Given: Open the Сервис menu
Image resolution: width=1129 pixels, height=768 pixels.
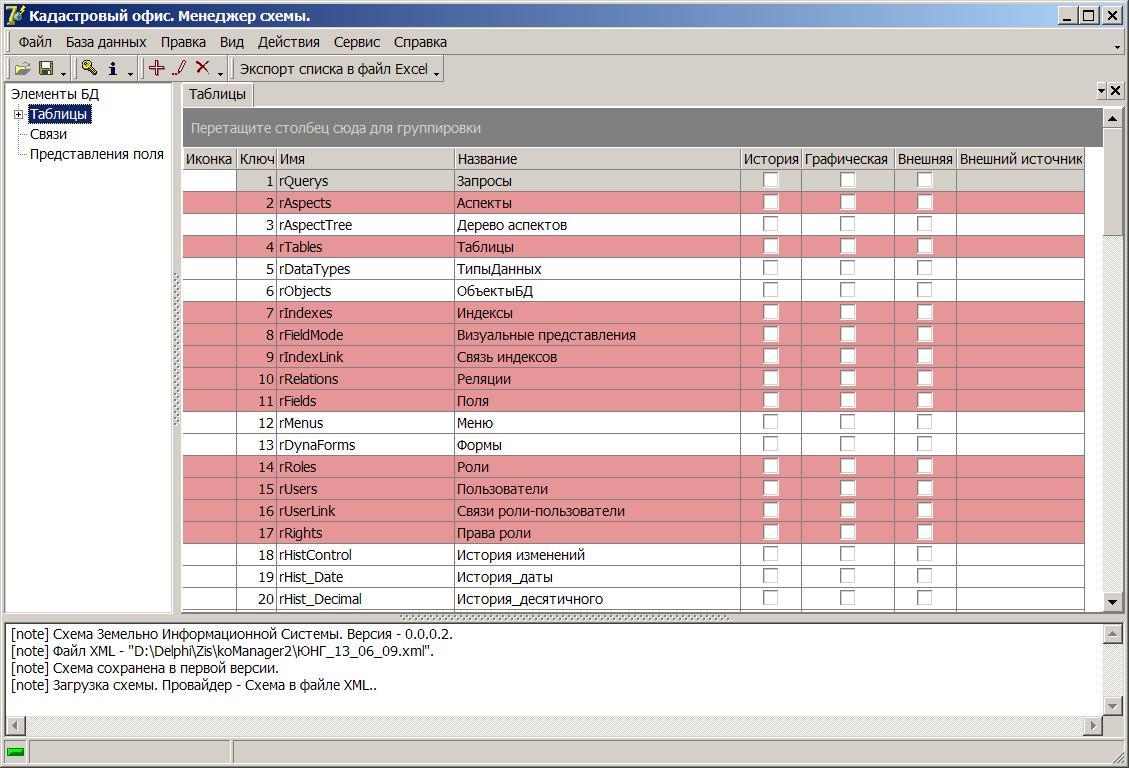Looking at the screenshot, I should [x=357, y=42].
